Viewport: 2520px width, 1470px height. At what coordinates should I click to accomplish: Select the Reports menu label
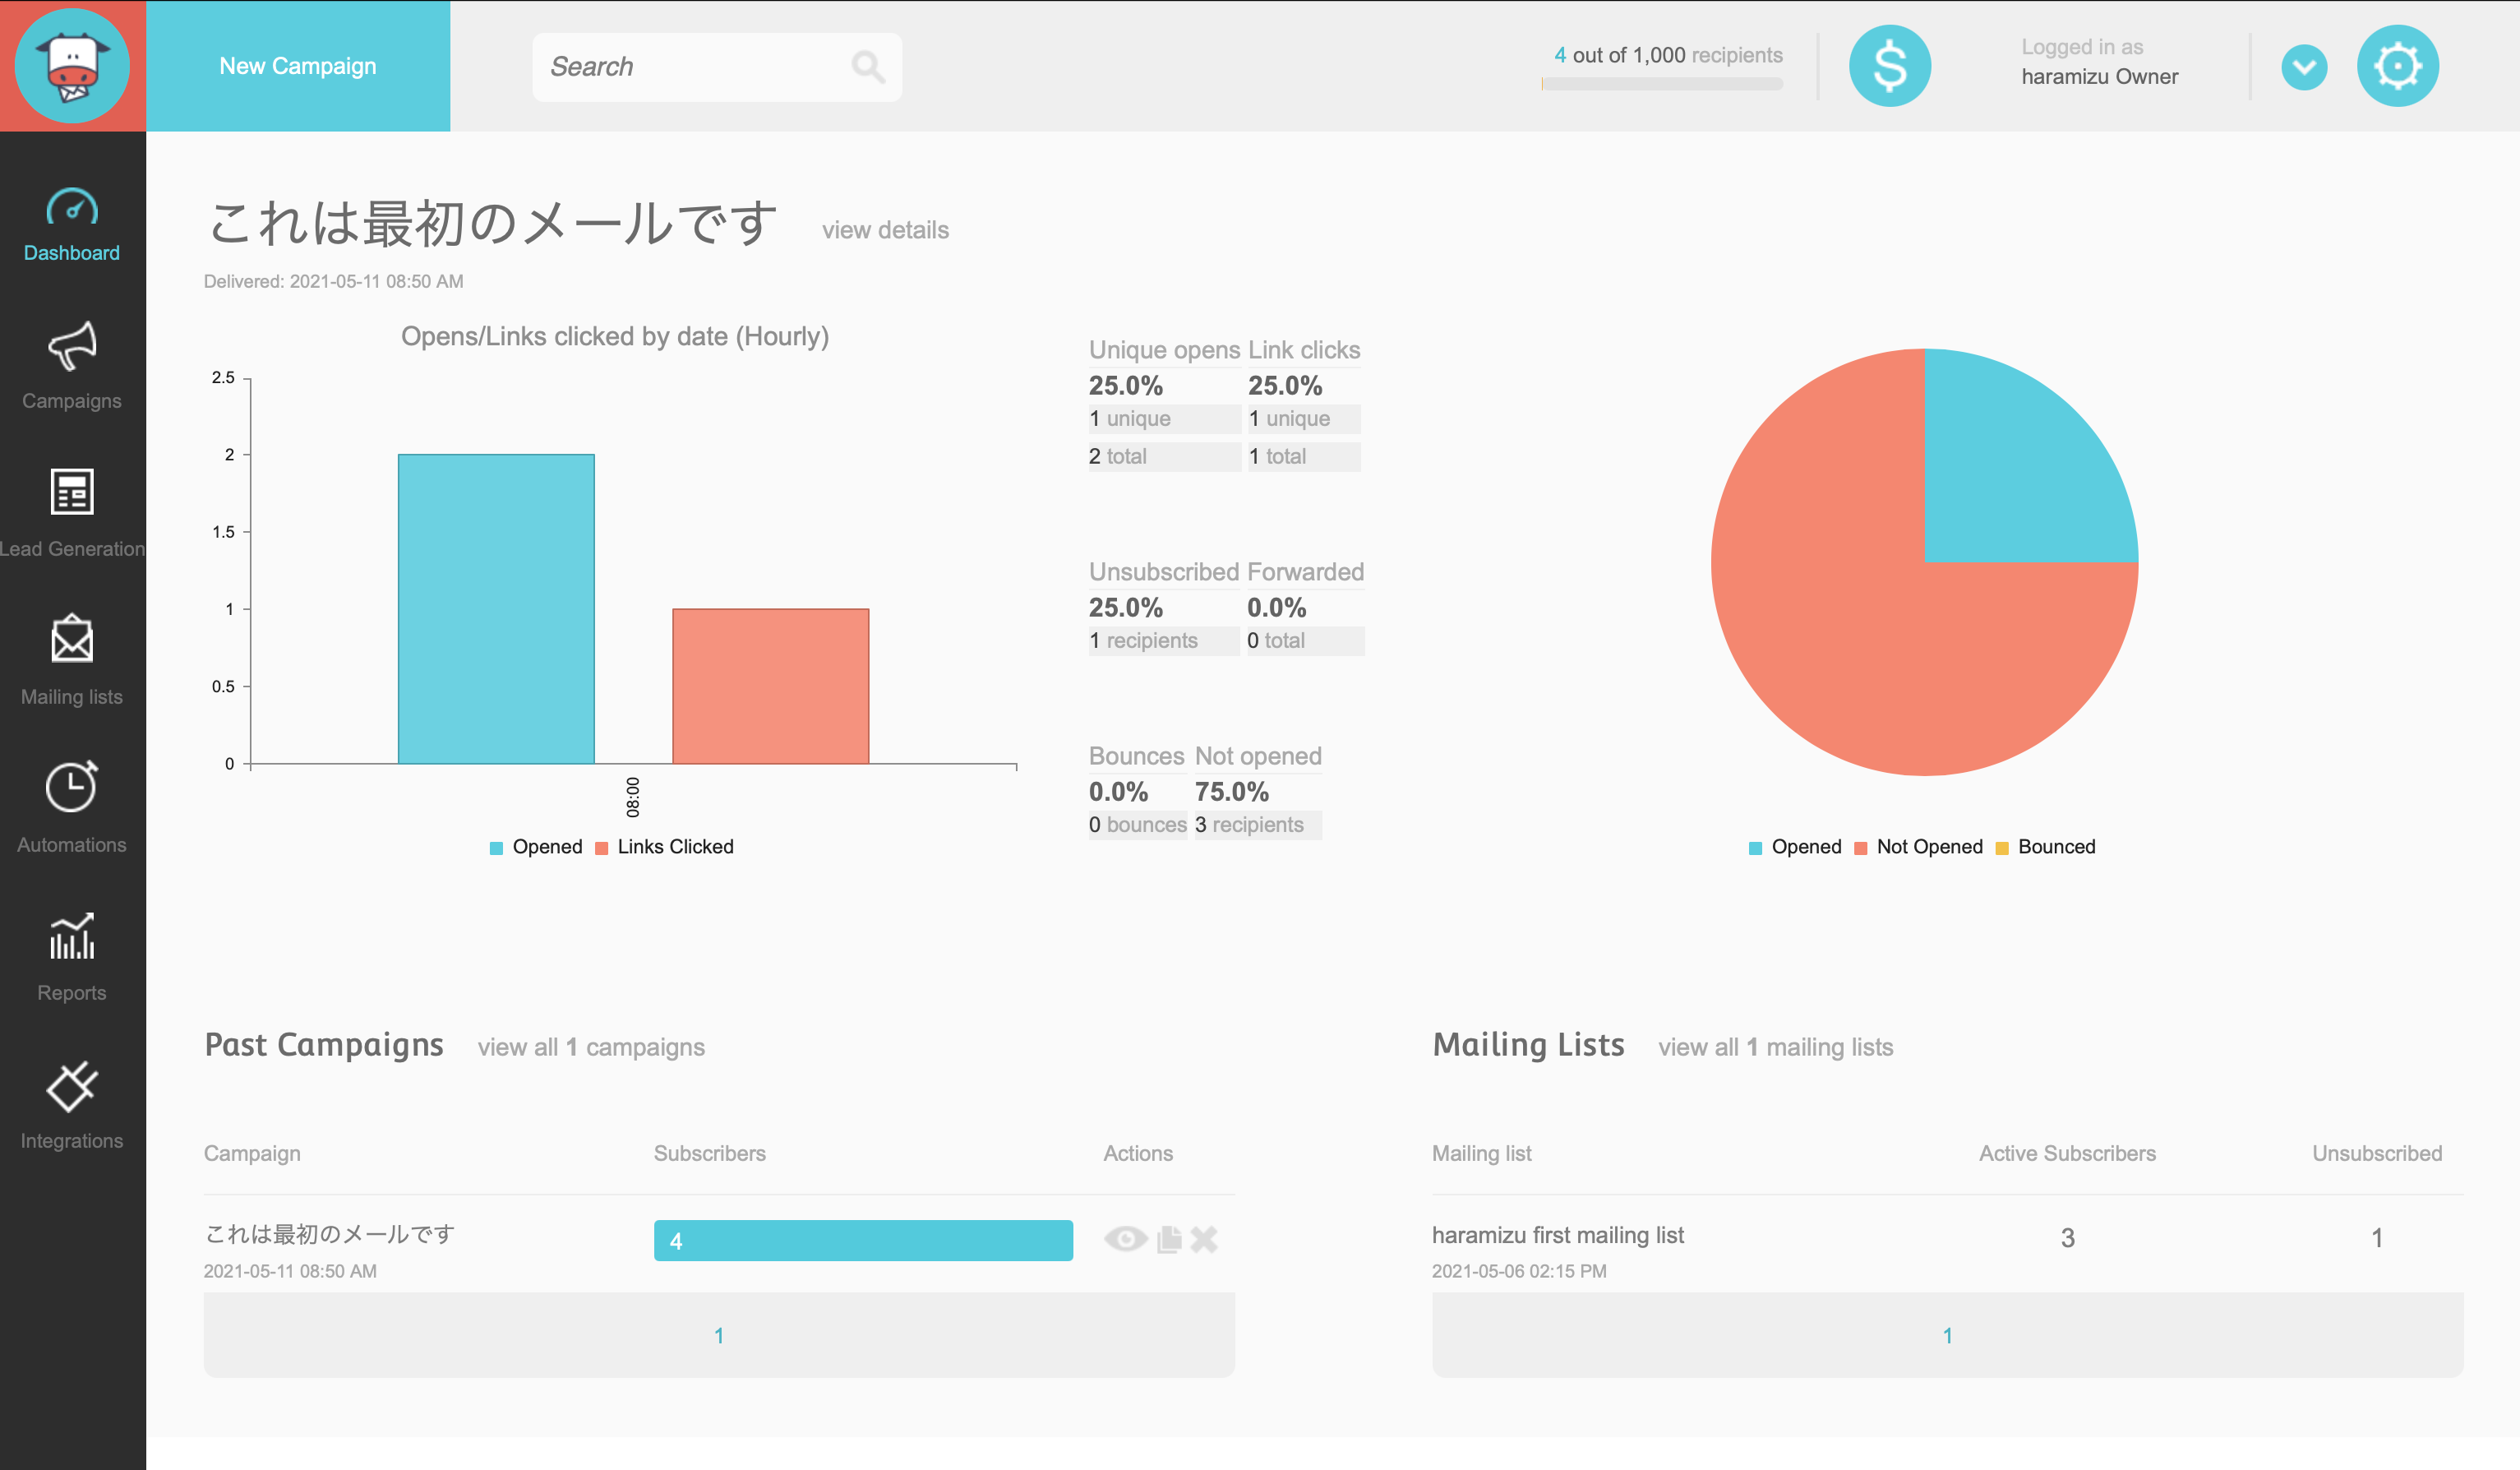[72, 993]
